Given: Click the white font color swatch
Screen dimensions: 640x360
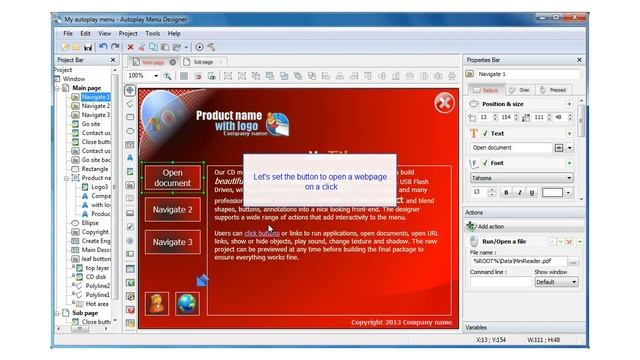Looking at the screenshot, I should tap(552, 193).
